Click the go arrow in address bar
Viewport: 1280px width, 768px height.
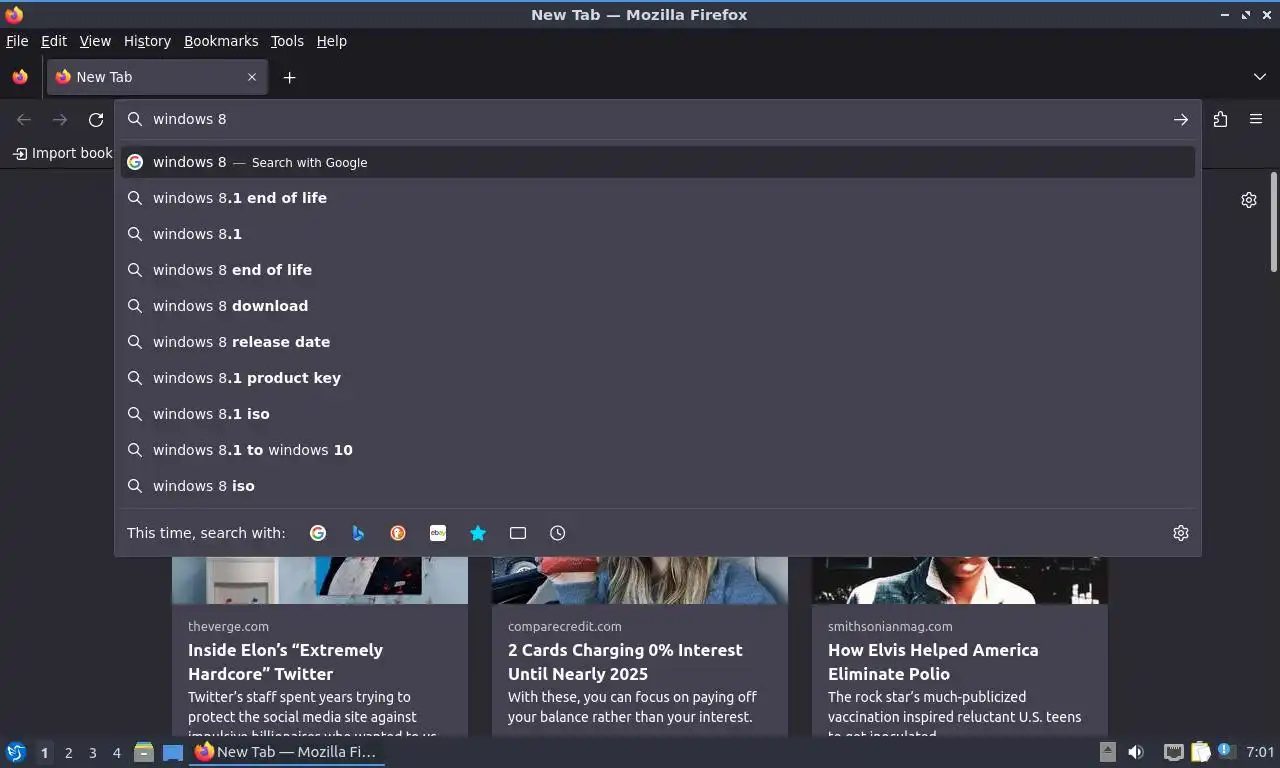[x=1181, y=119]
